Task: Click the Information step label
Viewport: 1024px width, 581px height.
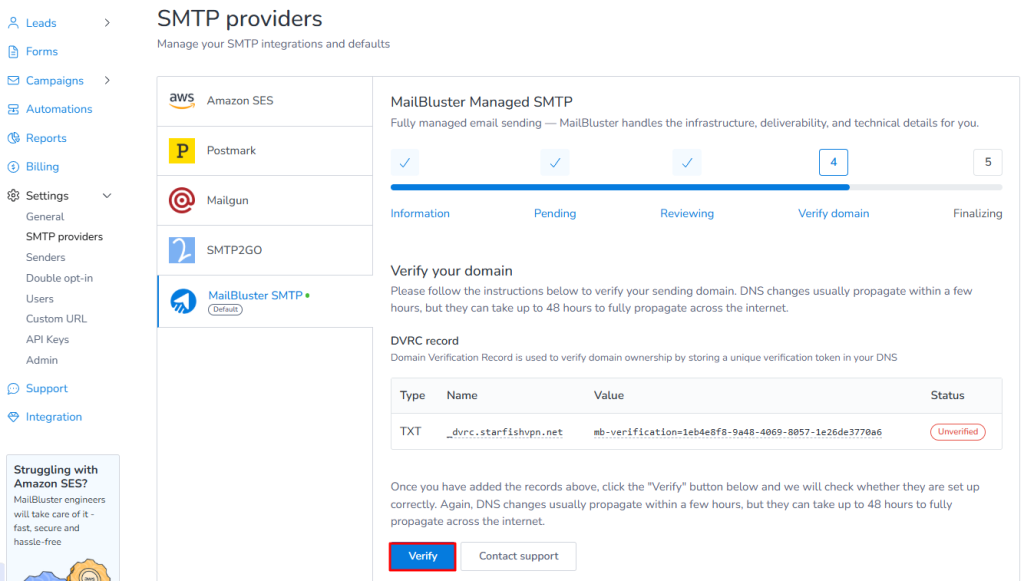Action: click(x=420, y=213)
